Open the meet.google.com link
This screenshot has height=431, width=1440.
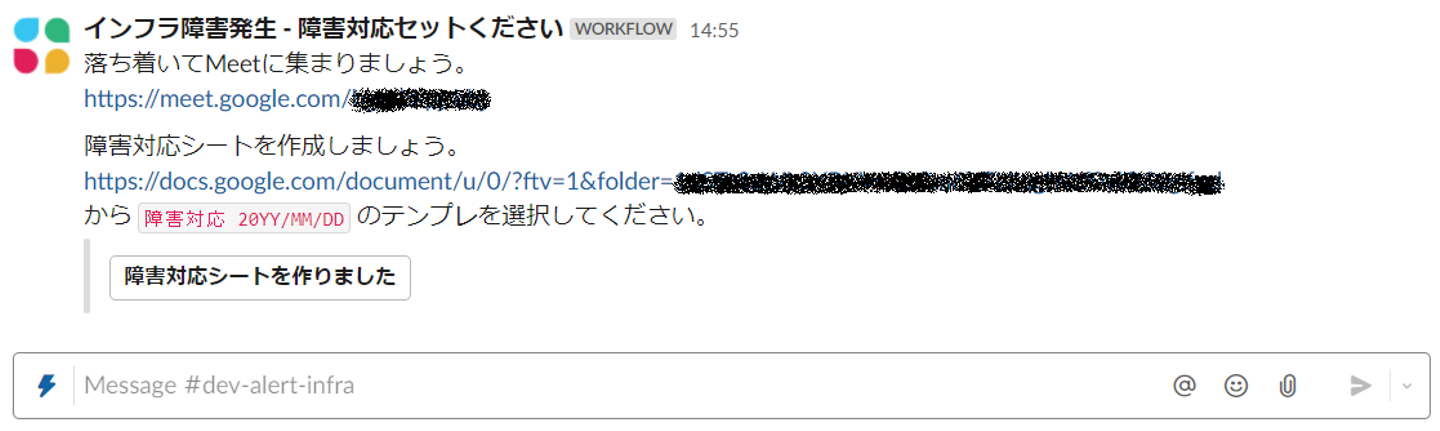tap(287, 99)
